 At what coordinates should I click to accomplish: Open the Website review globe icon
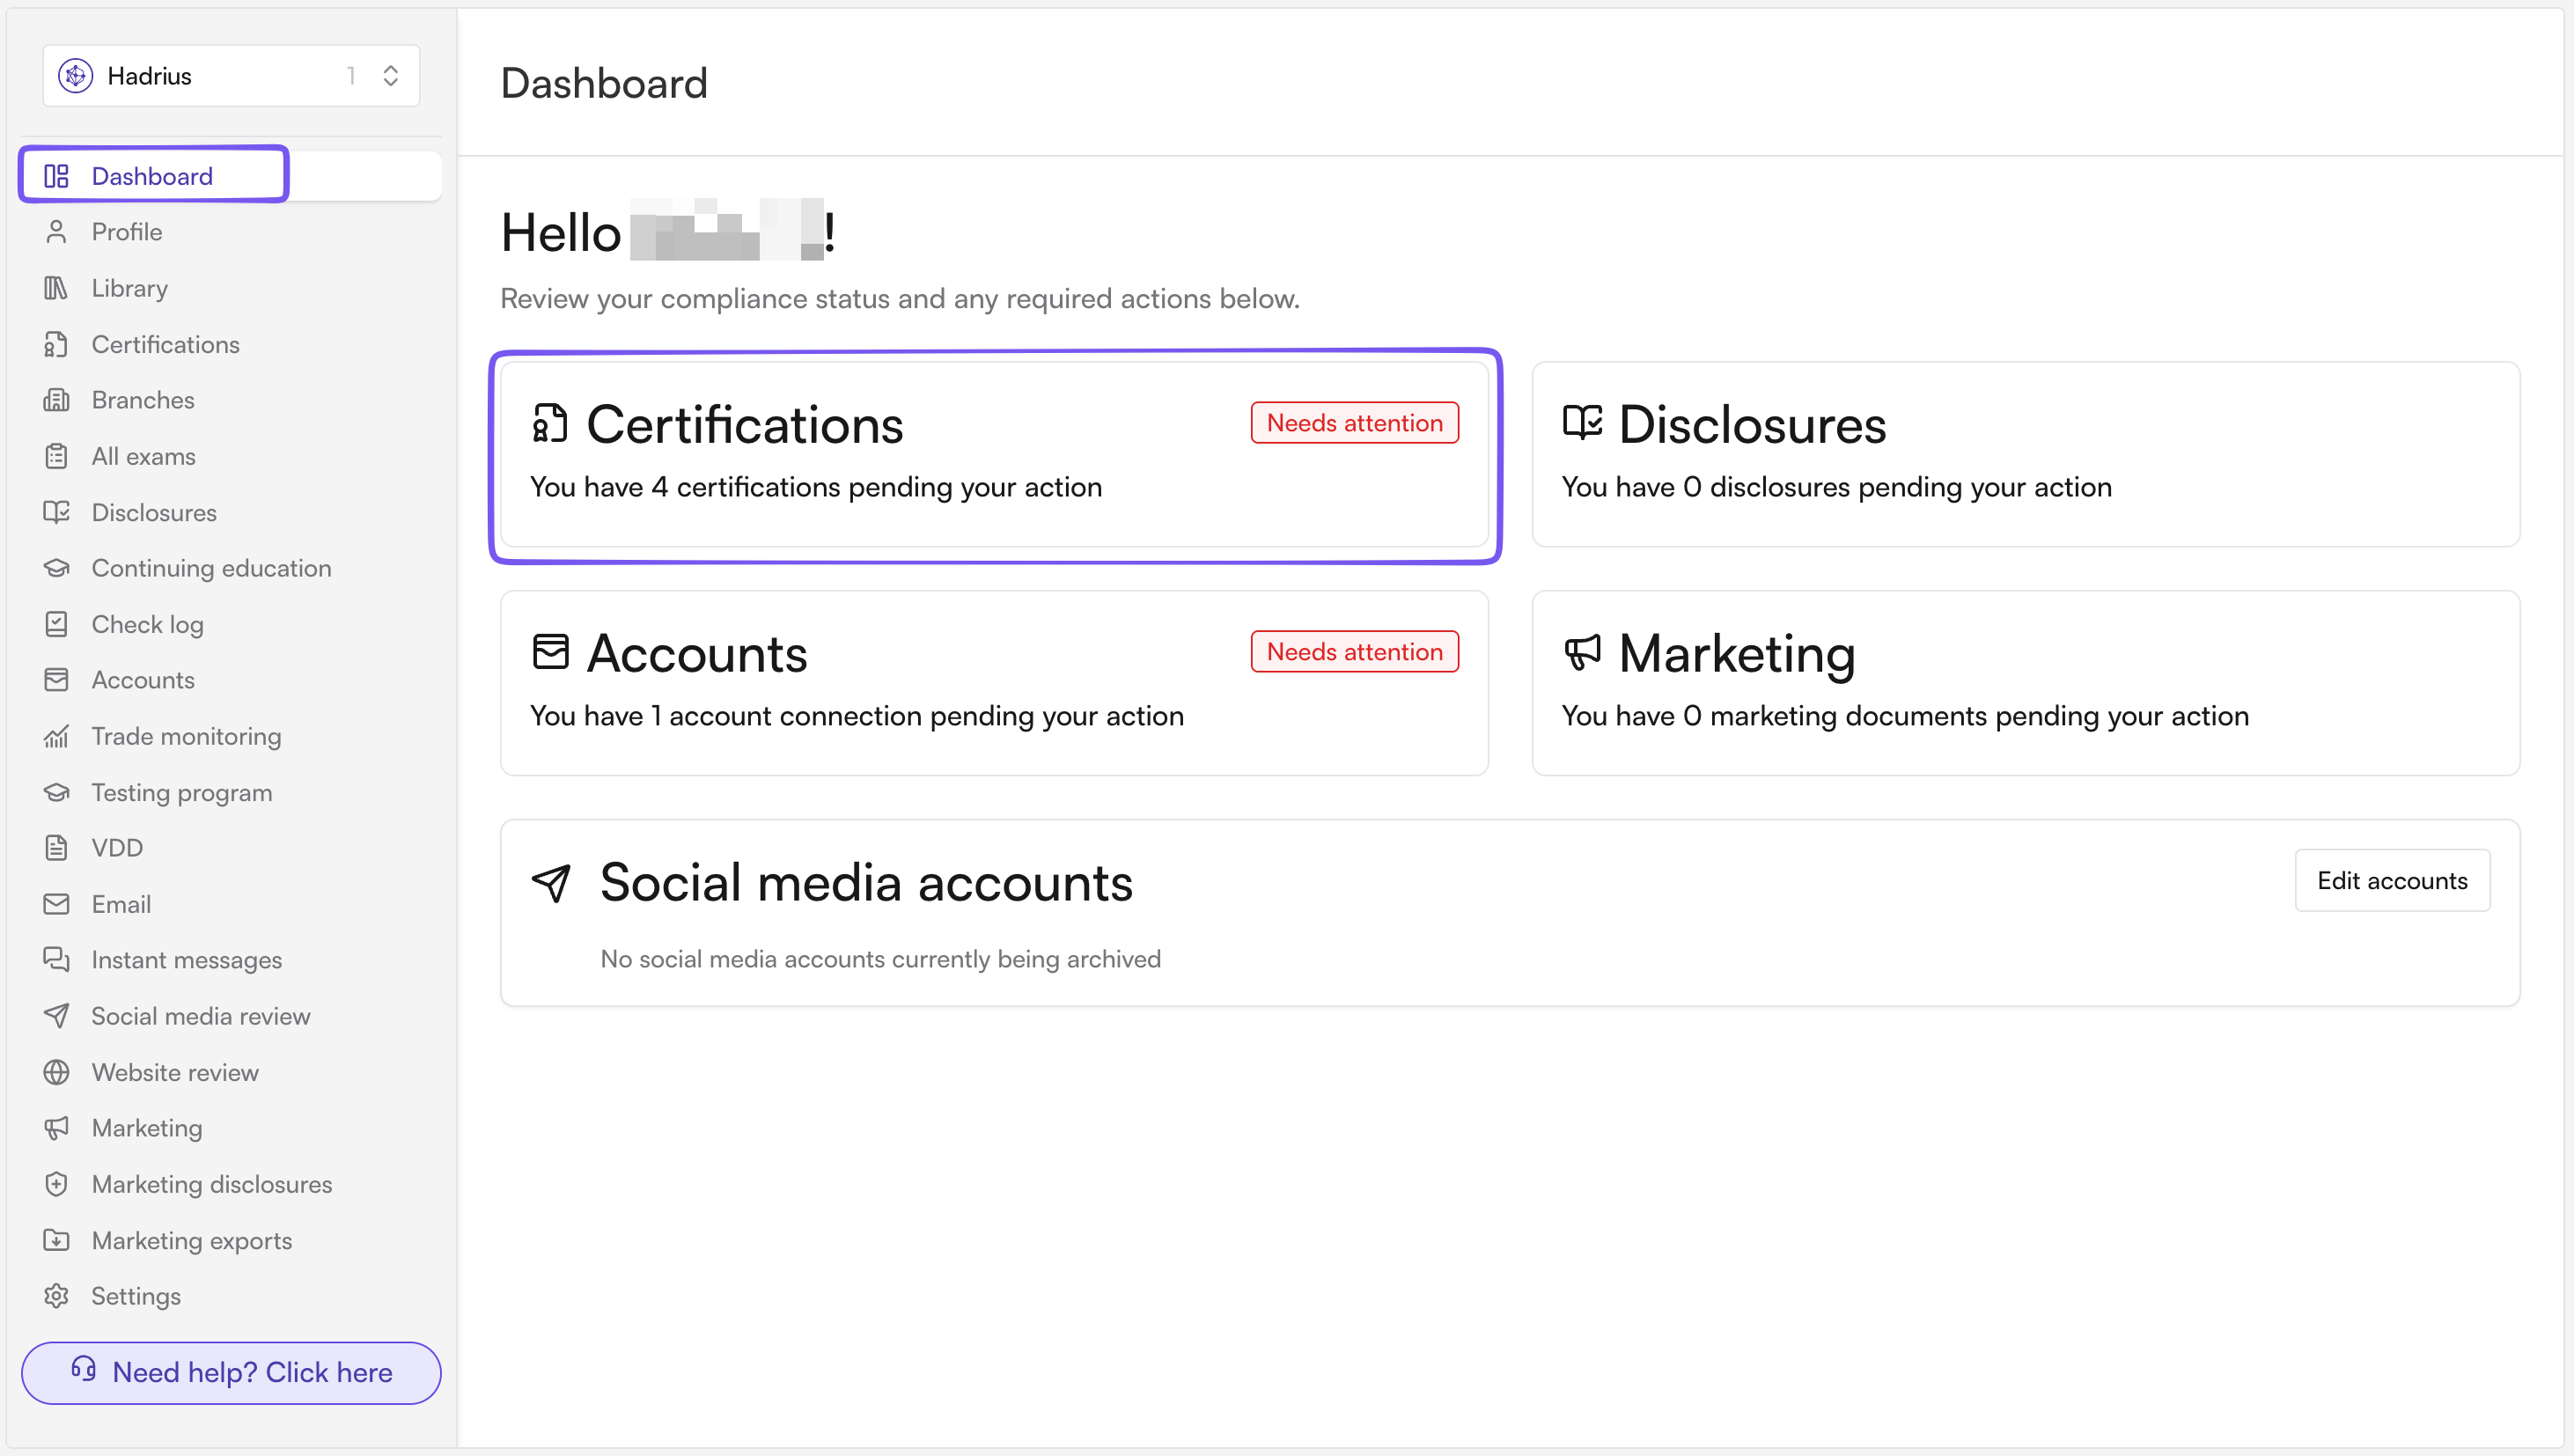click(x=56, y=1072)
